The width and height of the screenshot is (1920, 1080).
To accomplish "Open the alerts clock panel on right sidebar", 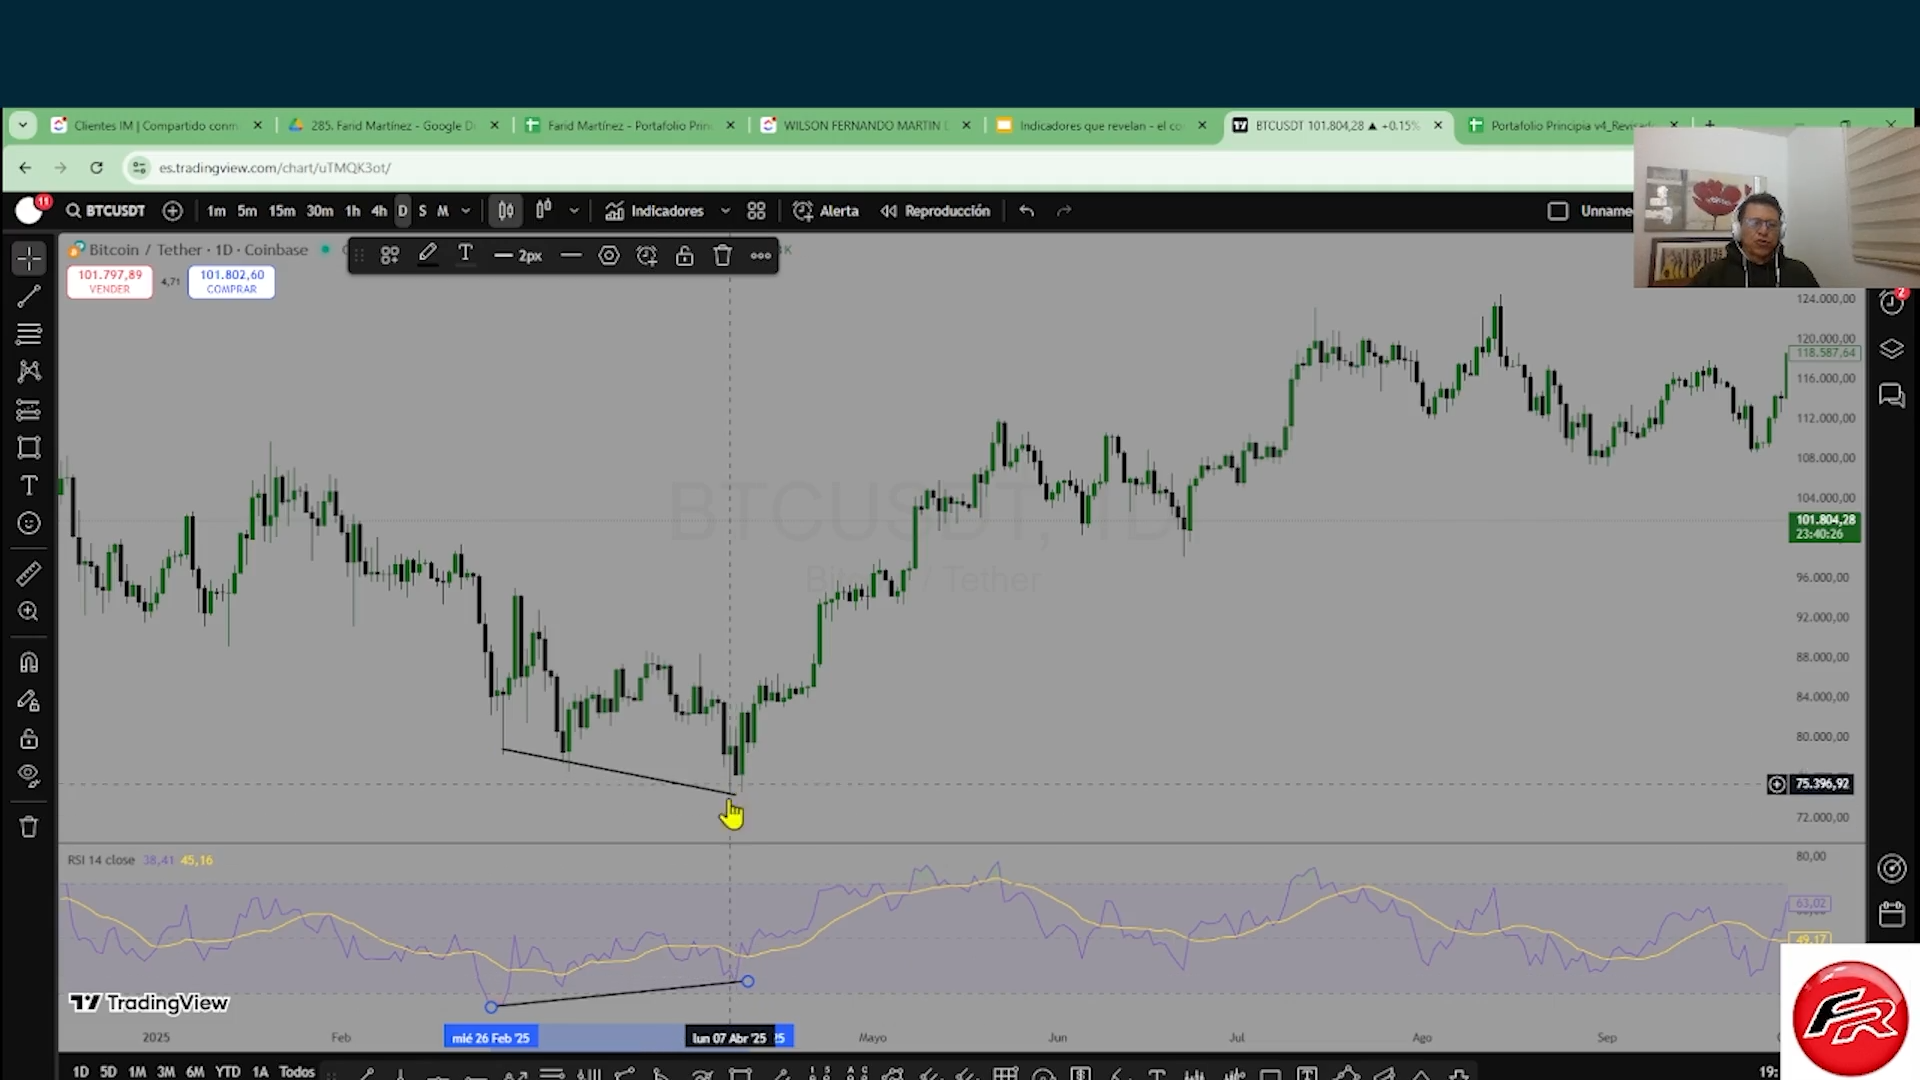I will [1891, 302].
